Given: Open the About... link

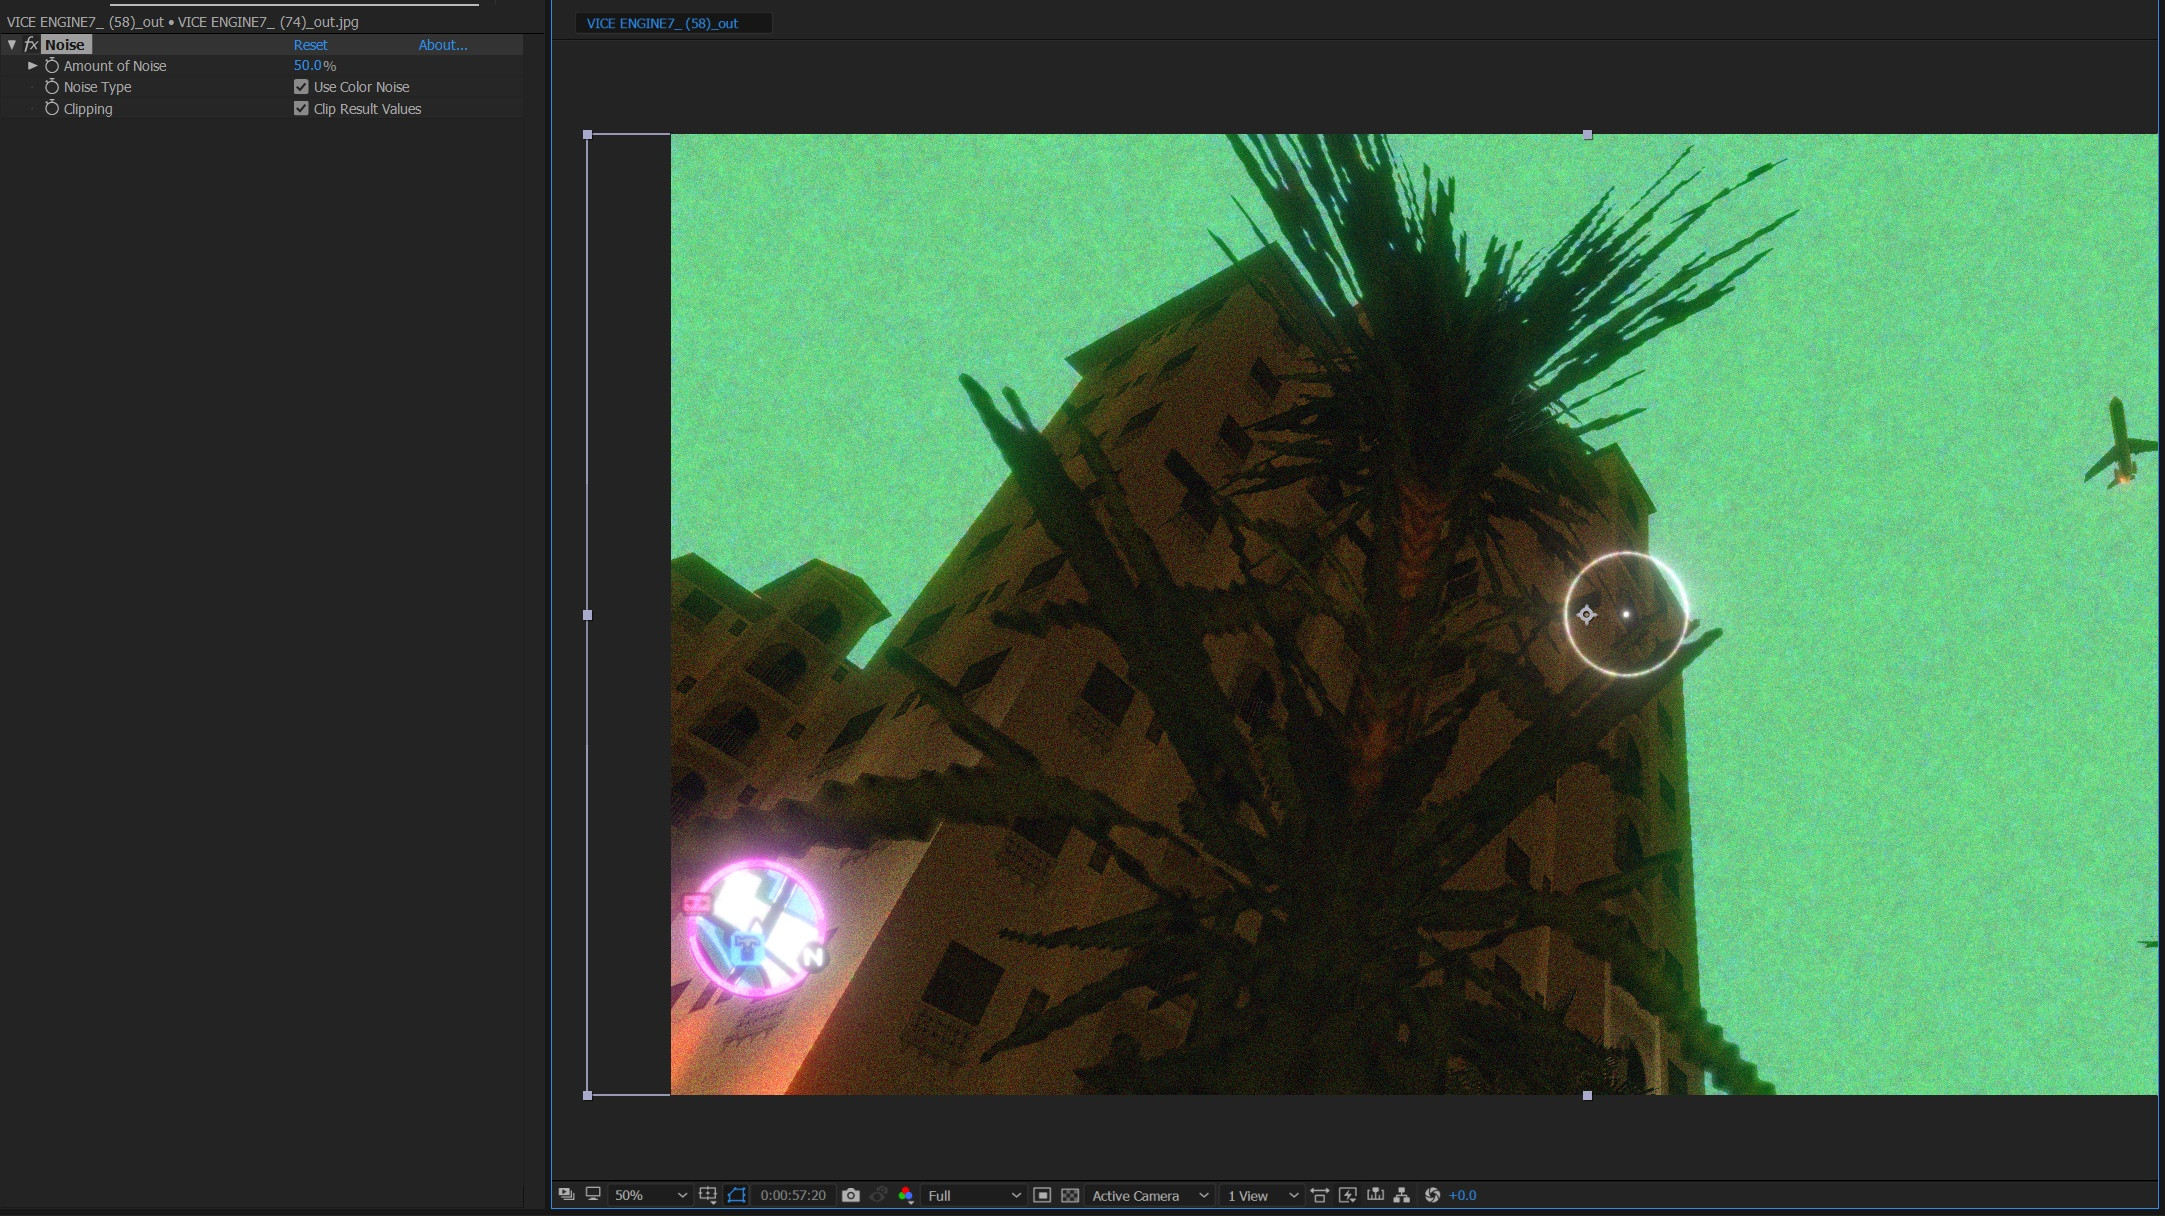Looking at the screenshot, I should tap(443, 45).
